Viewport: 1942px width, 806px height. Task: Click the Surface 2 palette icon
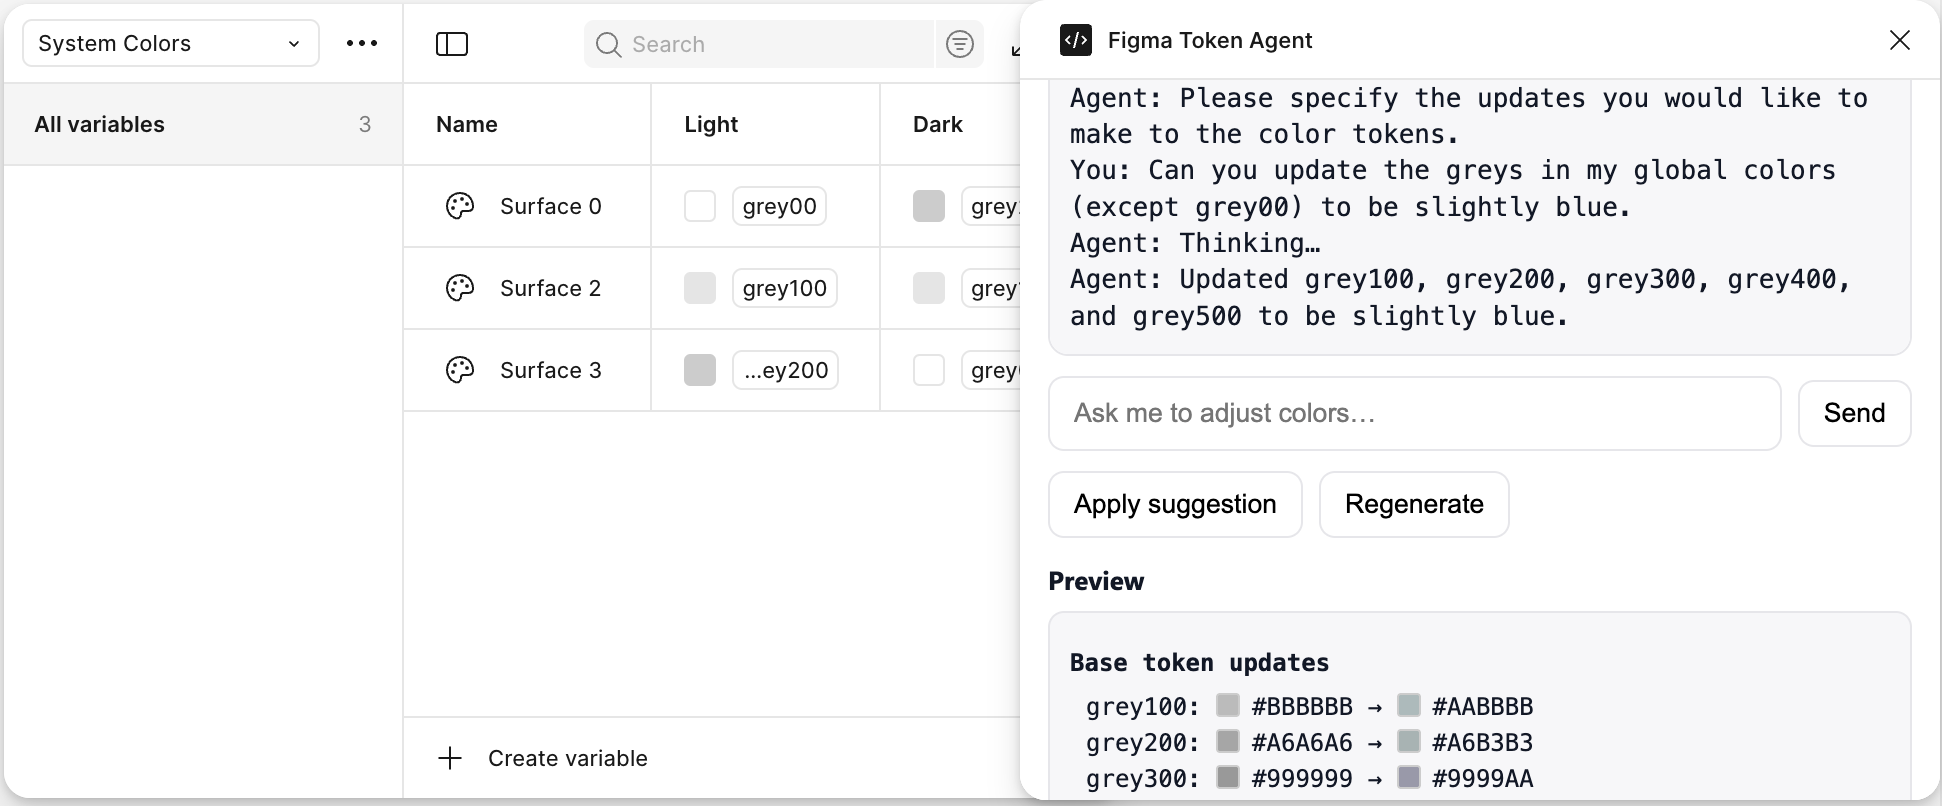pyautogui.click(x=460, y=288)
